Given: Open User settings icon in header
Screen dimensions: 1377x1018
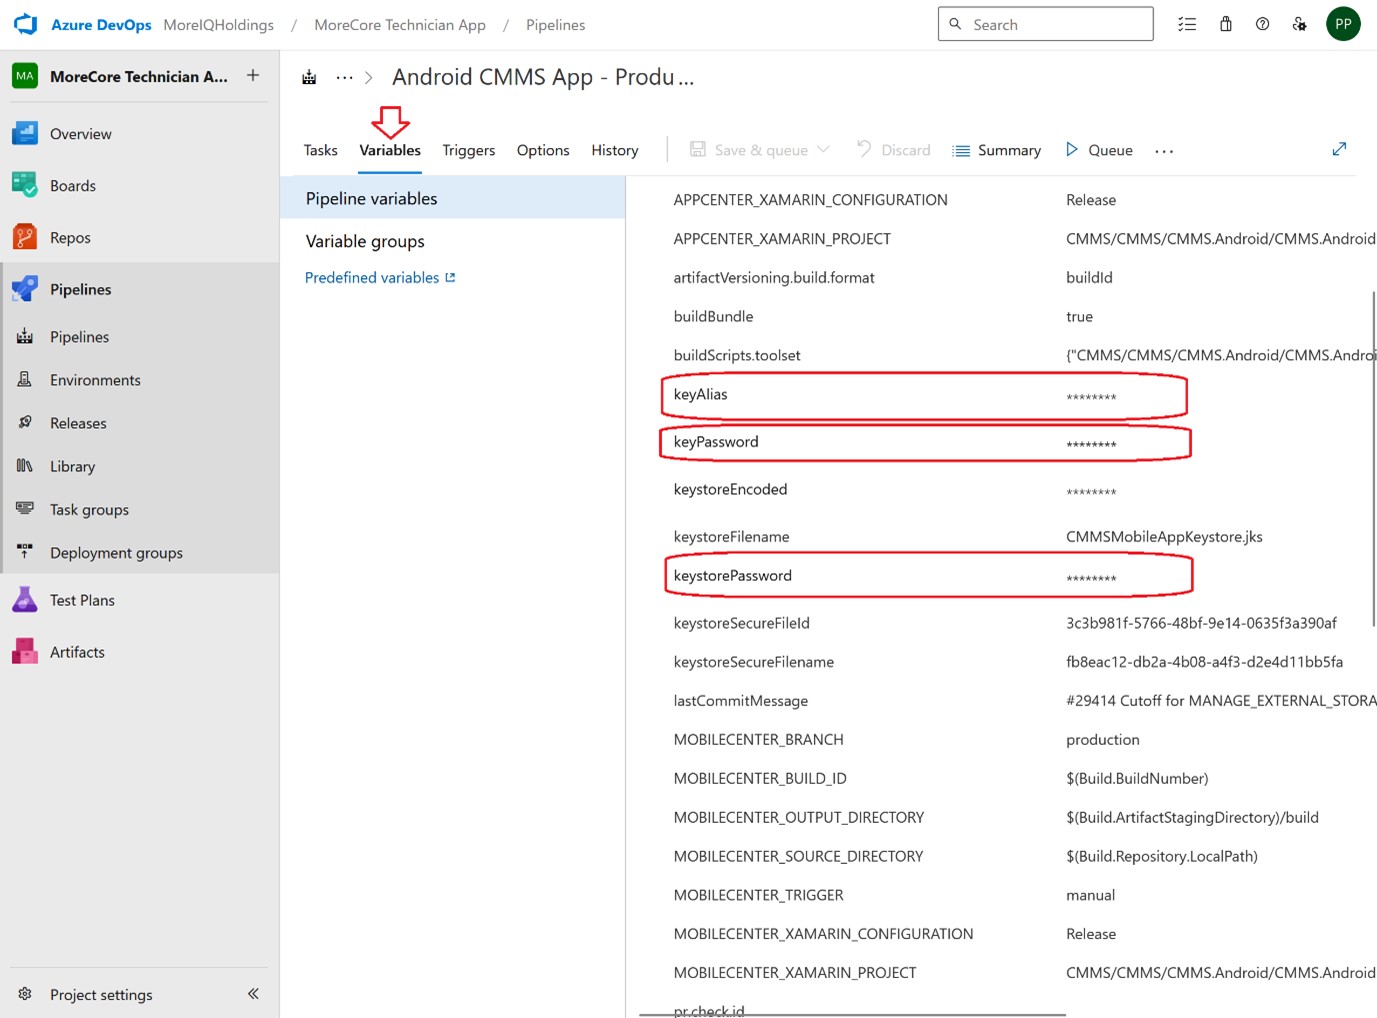Looking at the screenshot, I should tap(1299, 24).
